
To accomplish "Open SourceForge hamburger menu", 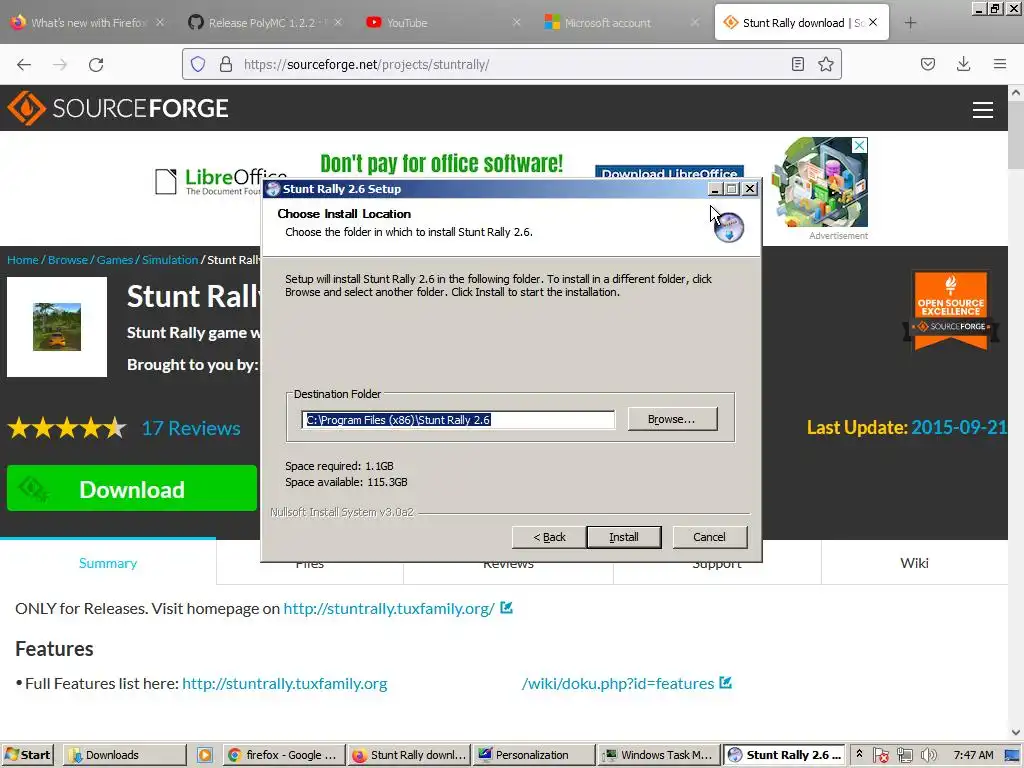I will 982,110.
